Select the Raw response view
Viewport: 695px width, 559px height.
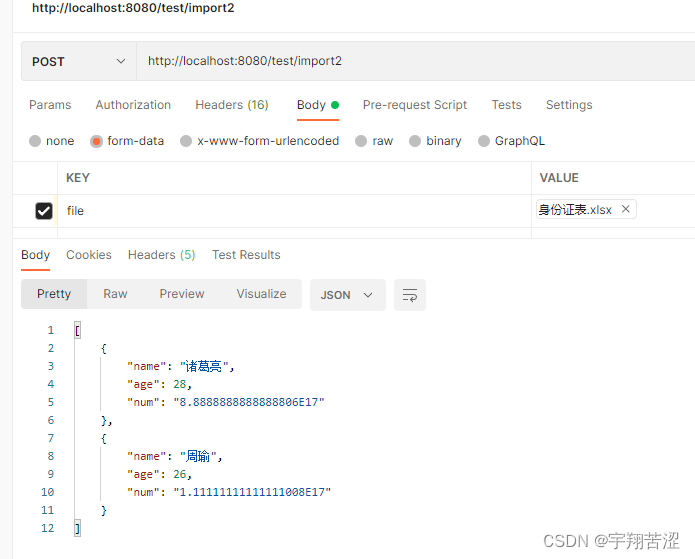115,294
